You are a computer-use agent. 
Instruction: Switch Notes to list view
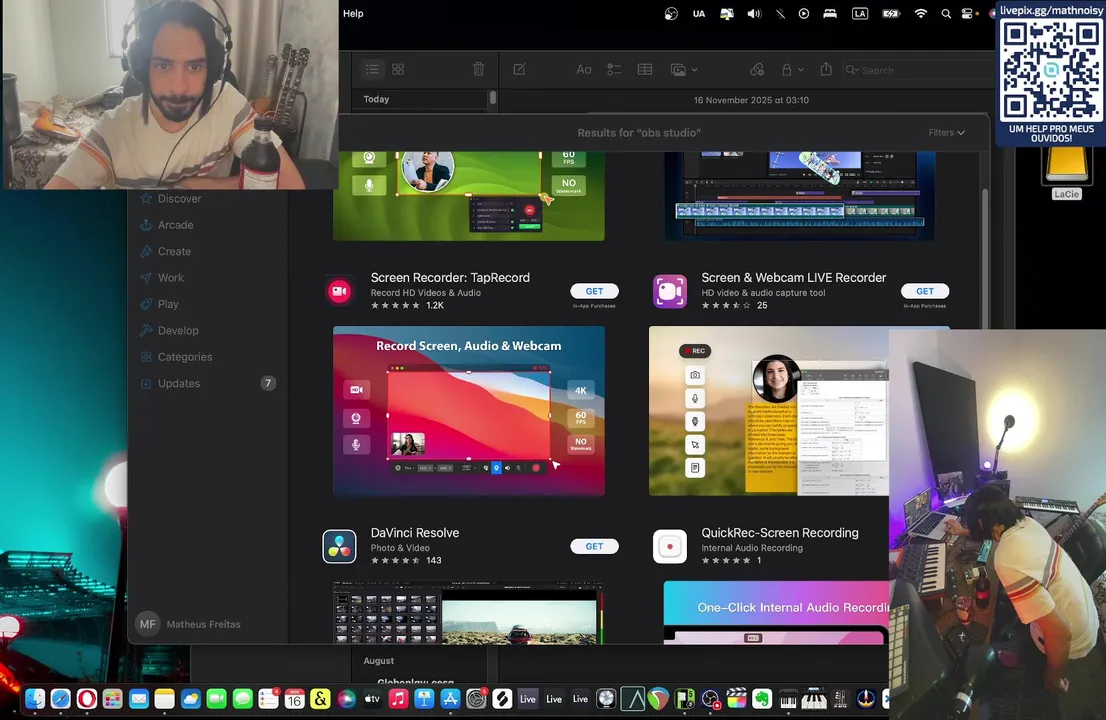[372, 69]
